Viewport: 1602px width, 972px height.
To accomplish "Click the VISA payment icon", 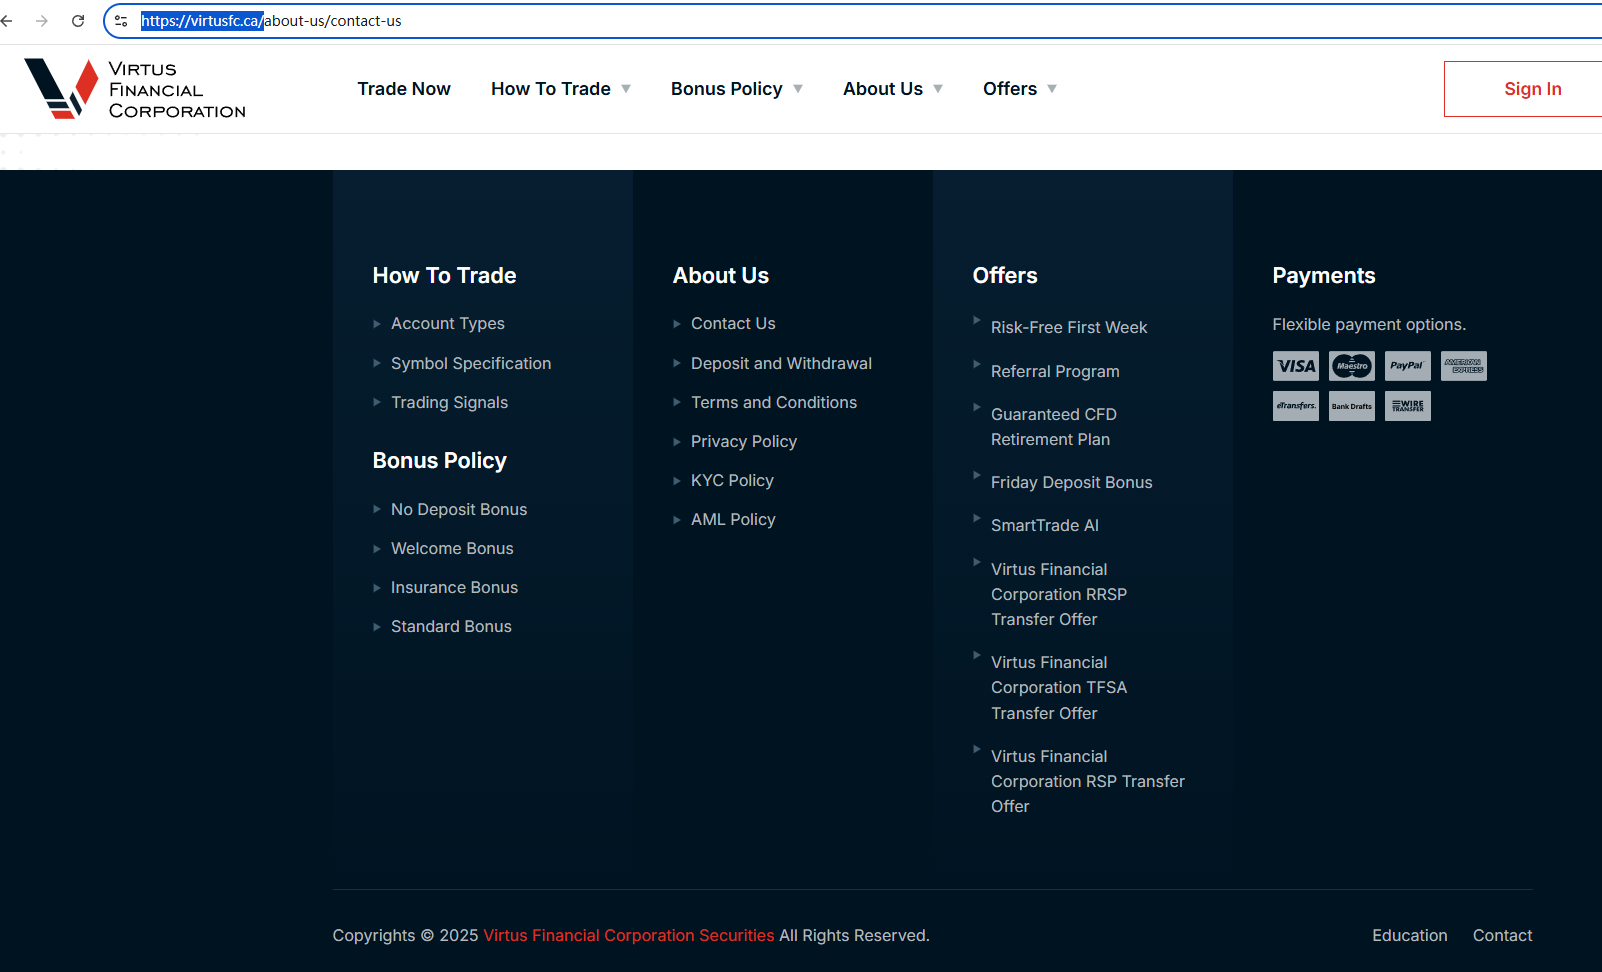I will (1296, 366).
